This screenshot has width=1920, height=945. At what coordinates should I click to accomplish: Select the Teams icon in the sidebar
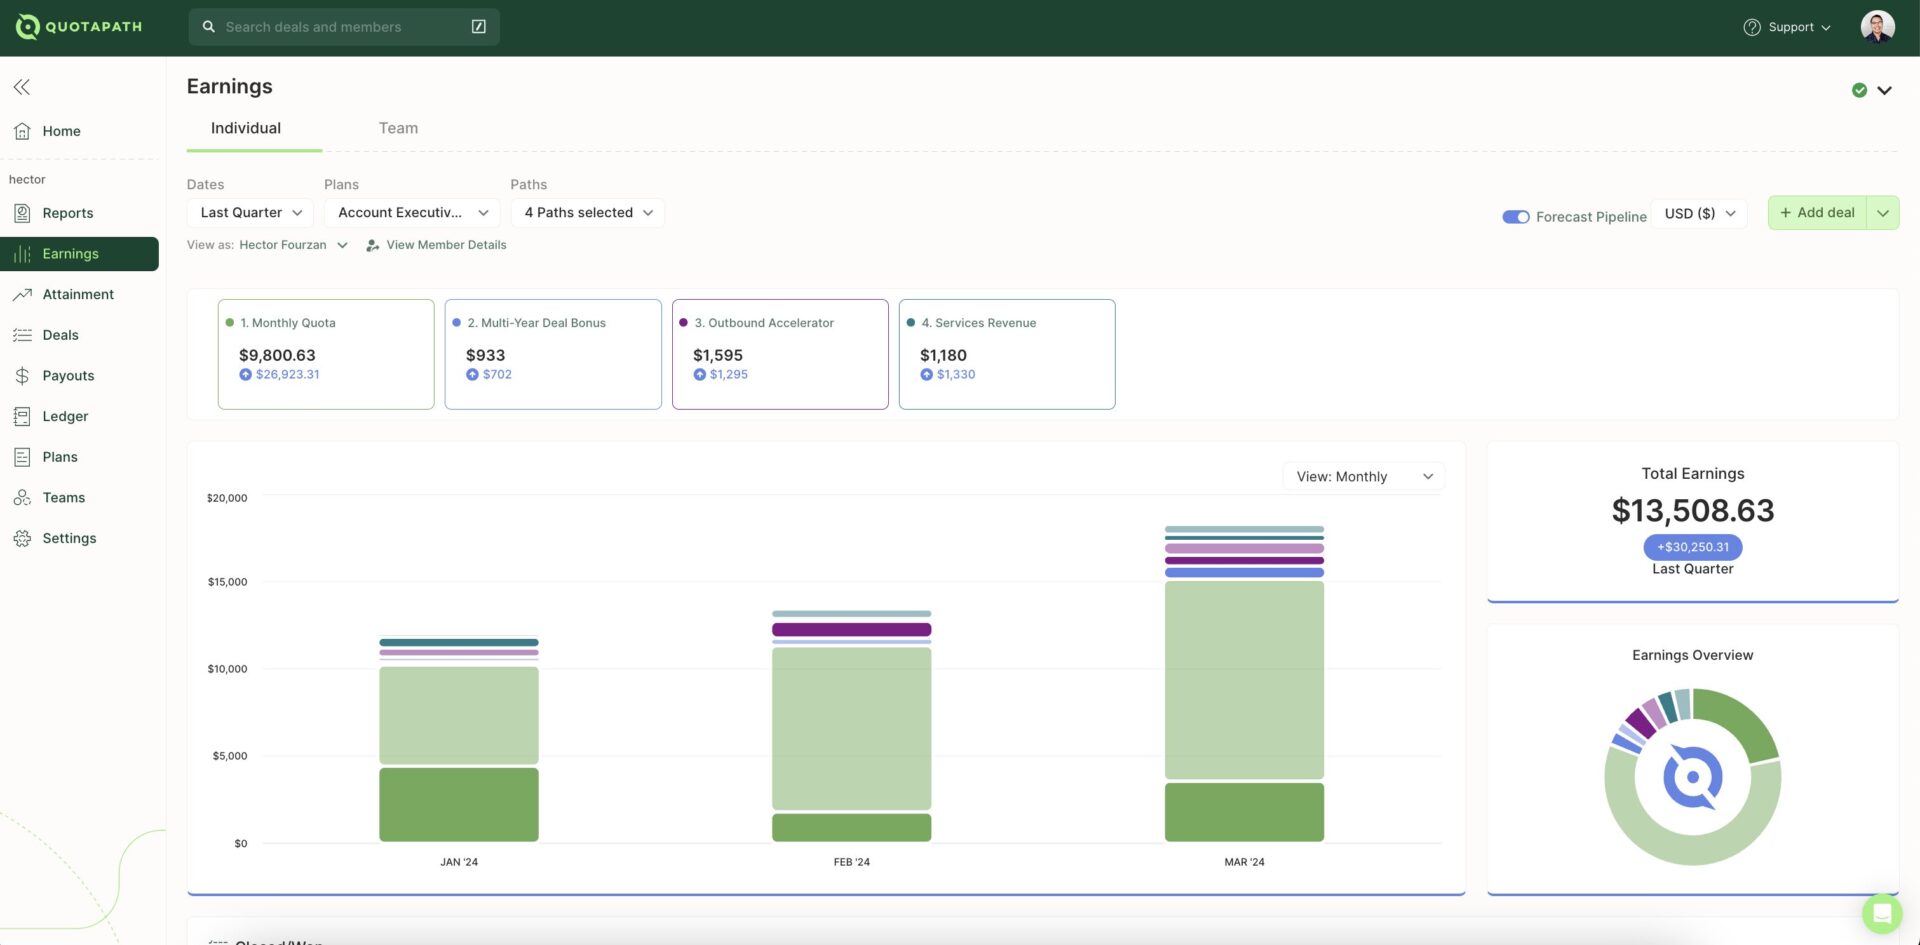pyautogui.click(x=22, y=497)
